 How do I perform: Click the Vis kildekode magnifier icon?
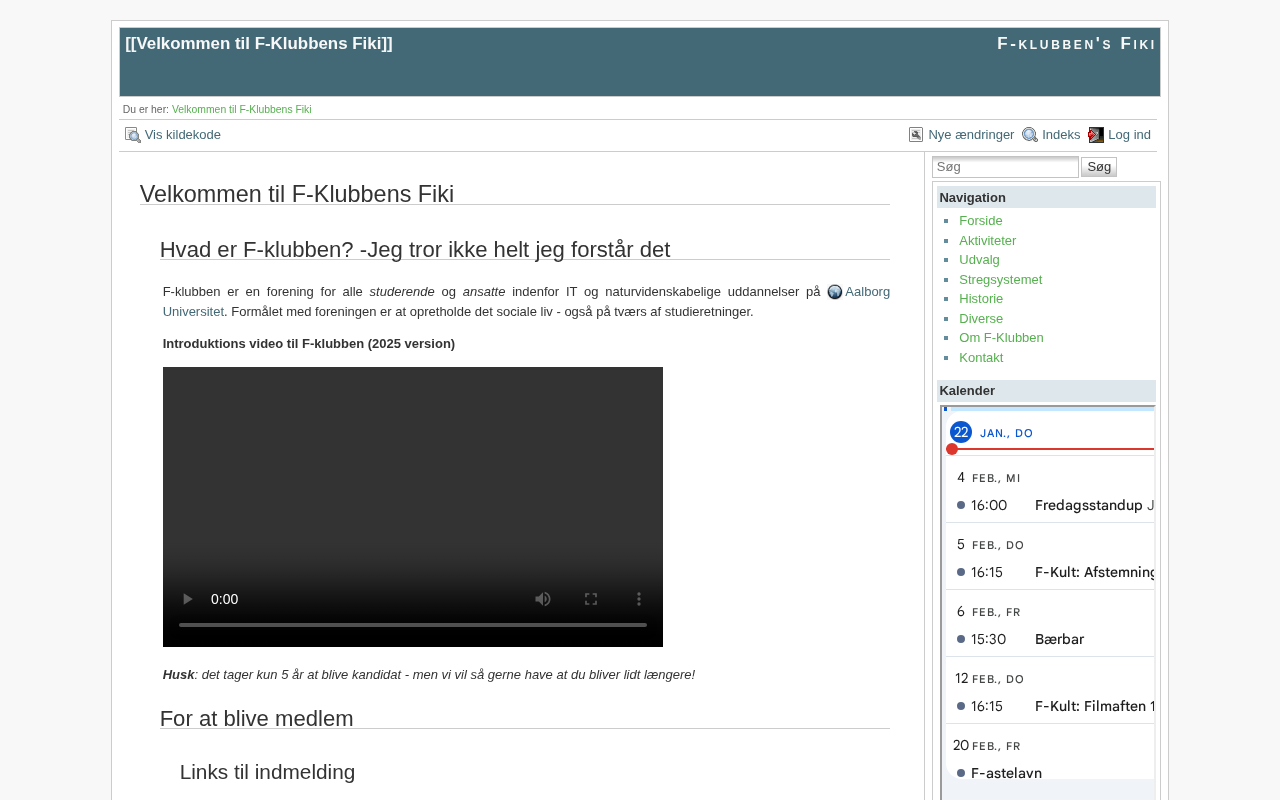(x=133, y=135)
